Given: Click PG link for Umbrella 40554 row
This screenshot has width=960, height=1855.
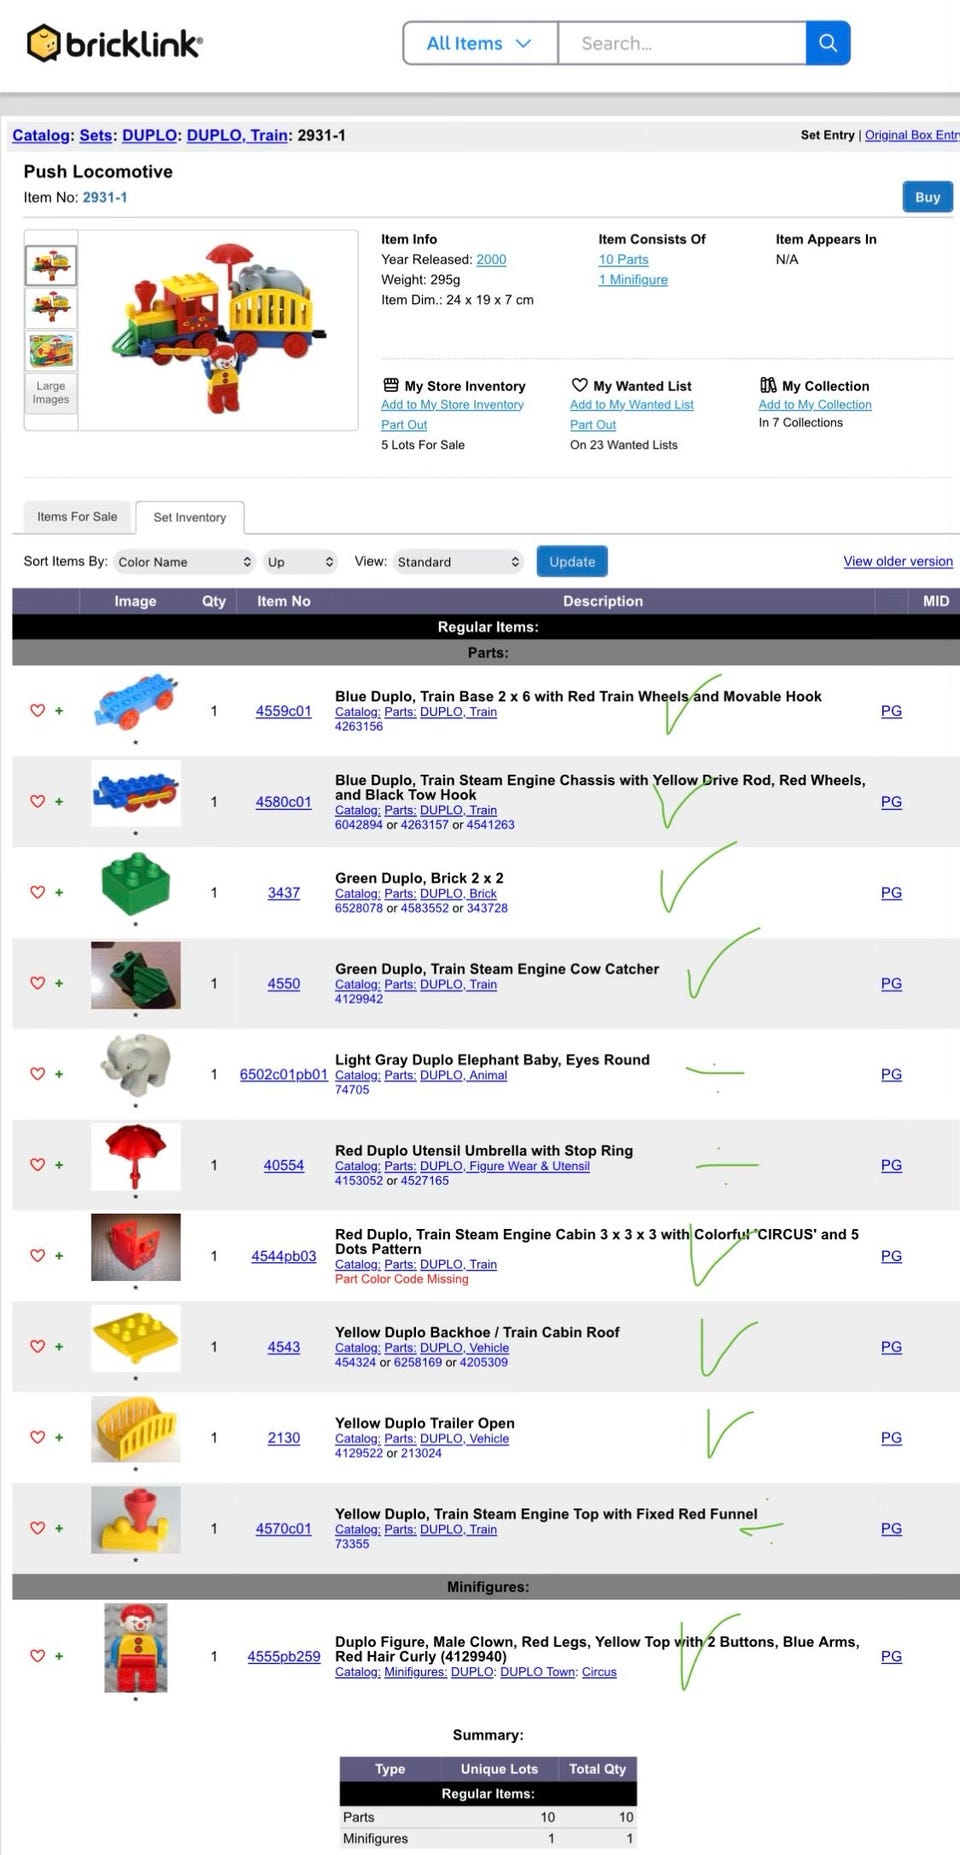Looking at the screenshot, I should tap(891, 1165).
